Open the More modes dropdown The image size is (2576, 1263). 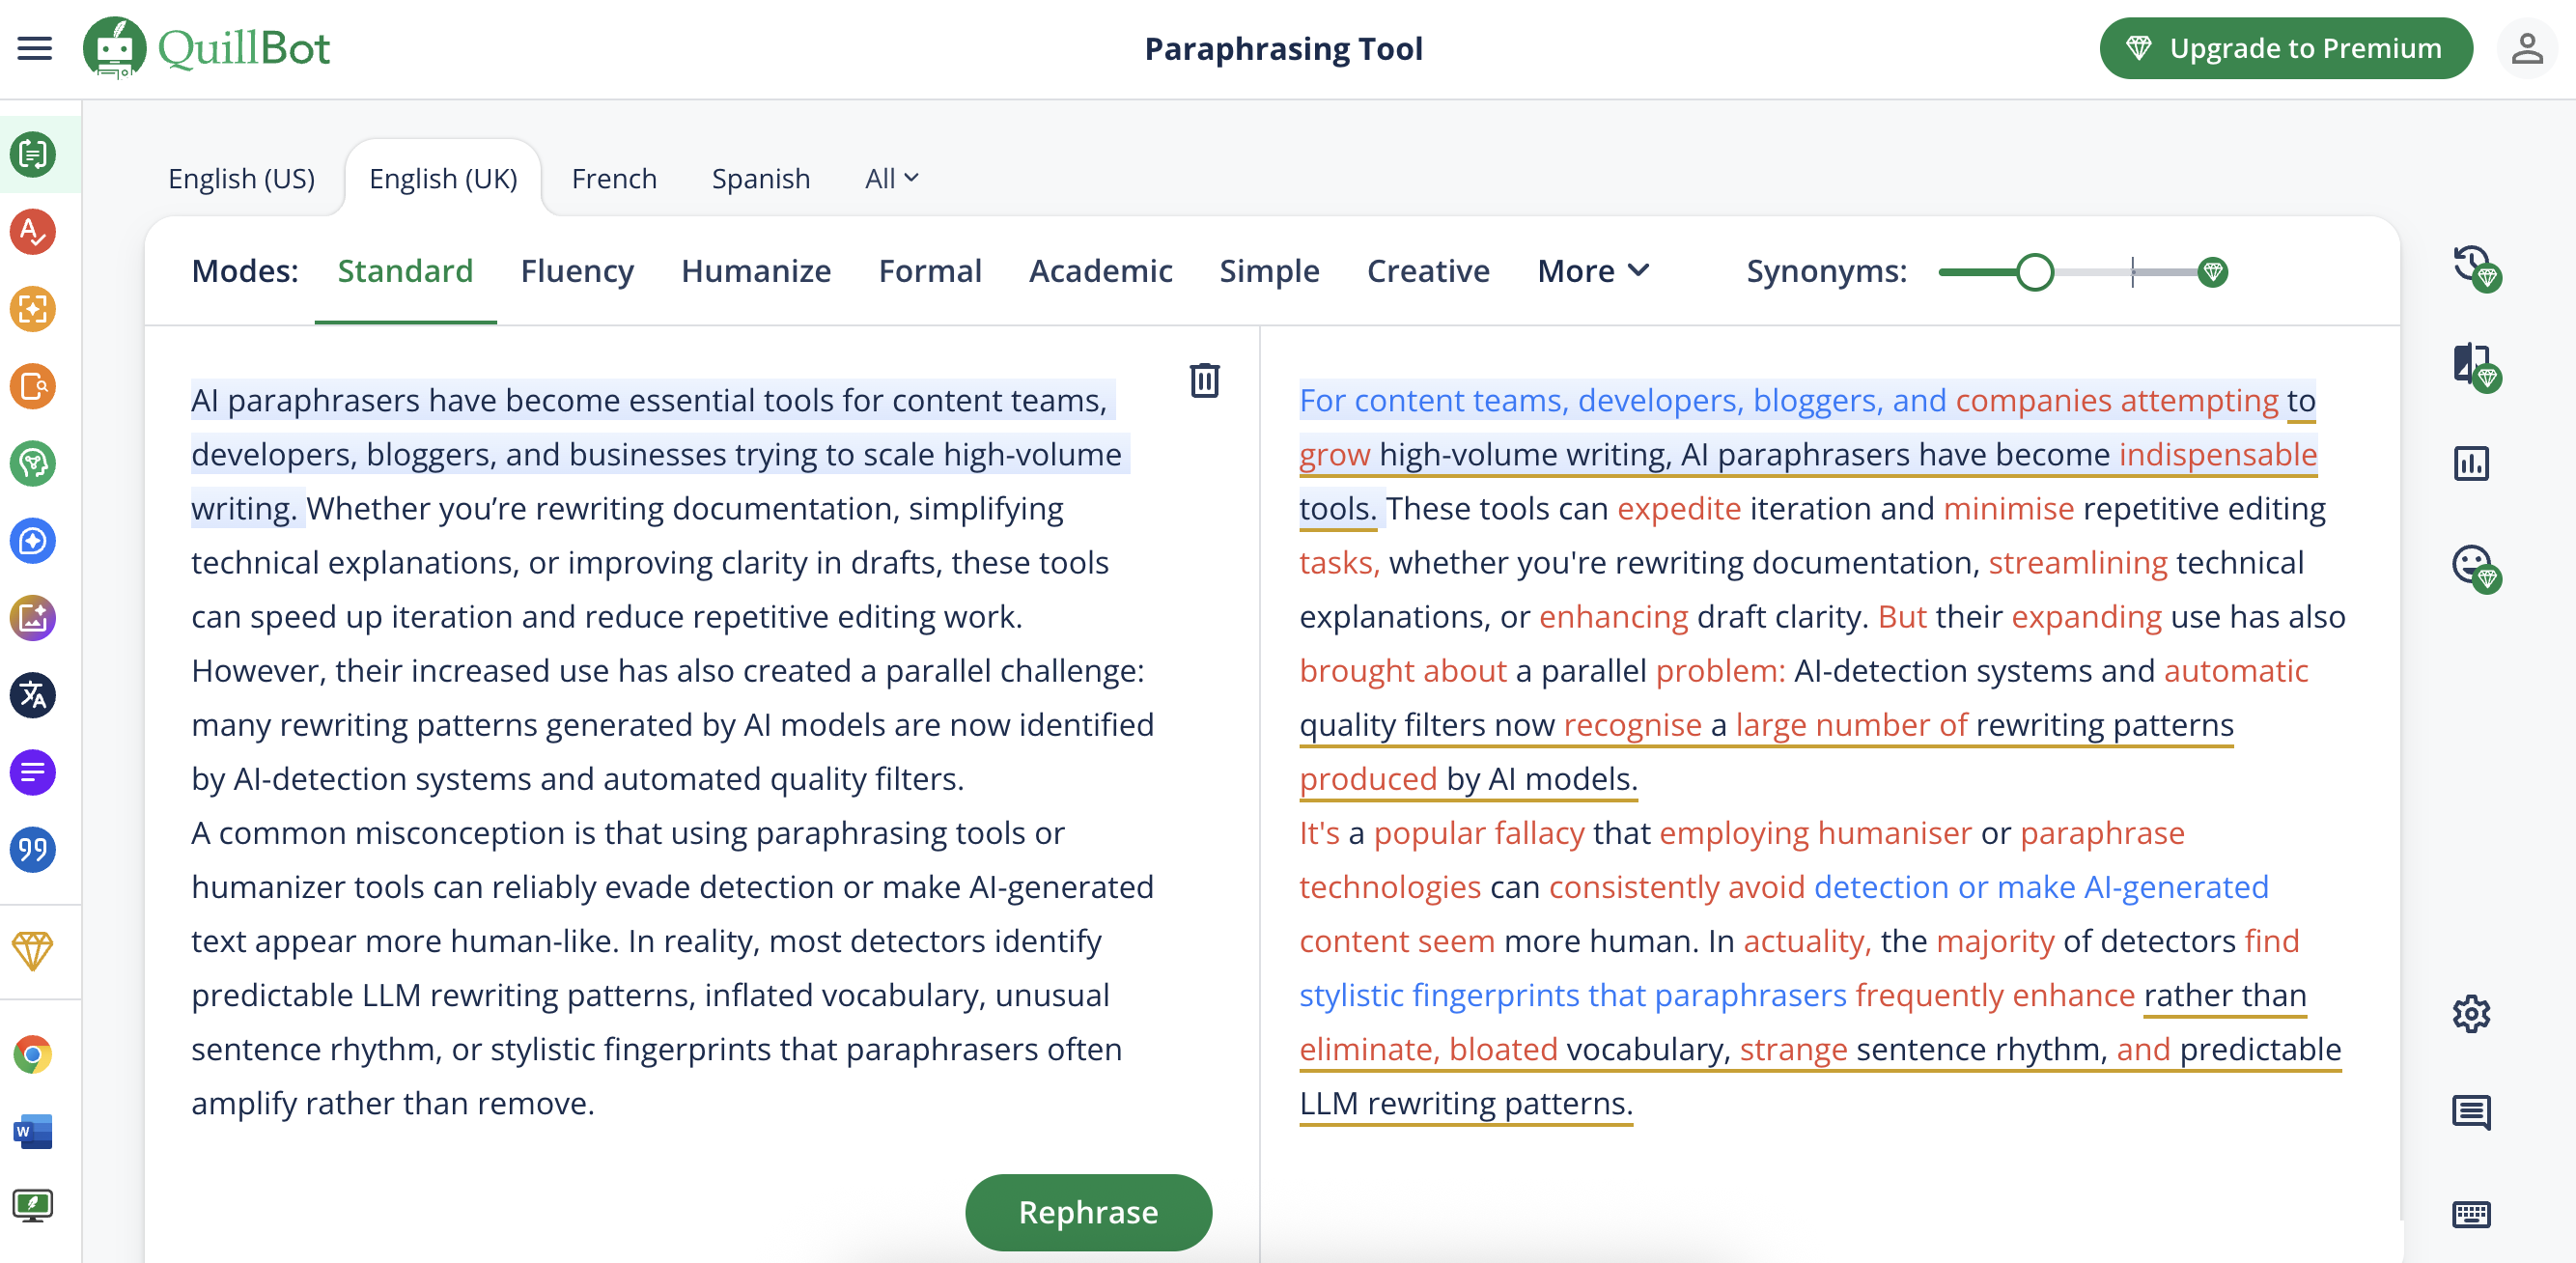[1592, 270]
